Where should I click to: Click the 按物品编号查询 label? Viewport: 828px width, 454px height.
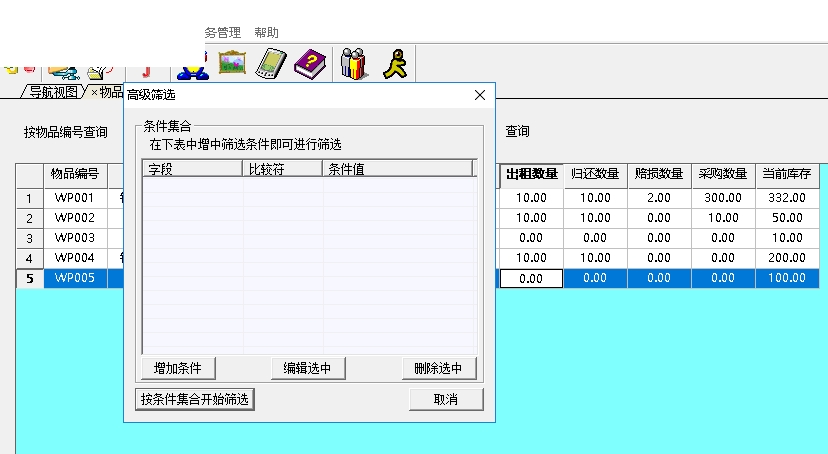65,132
